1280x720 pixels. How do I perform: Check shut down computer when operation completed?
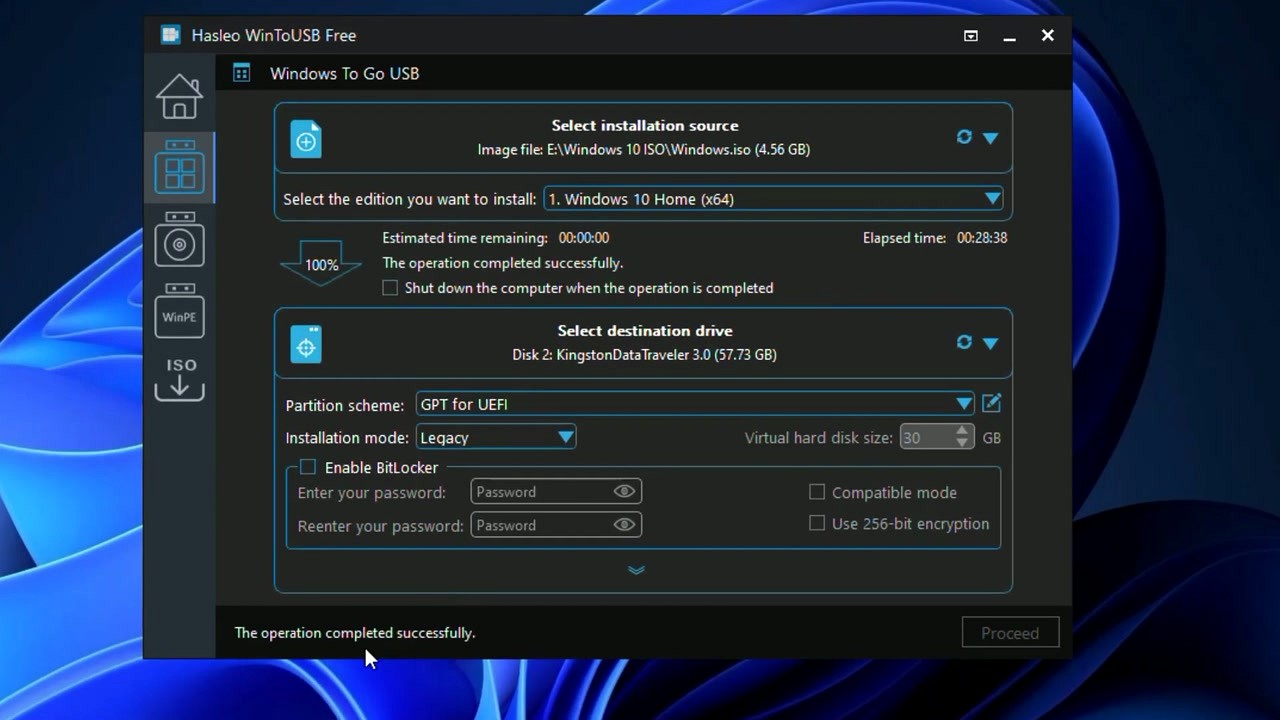(x=390, y=287)
